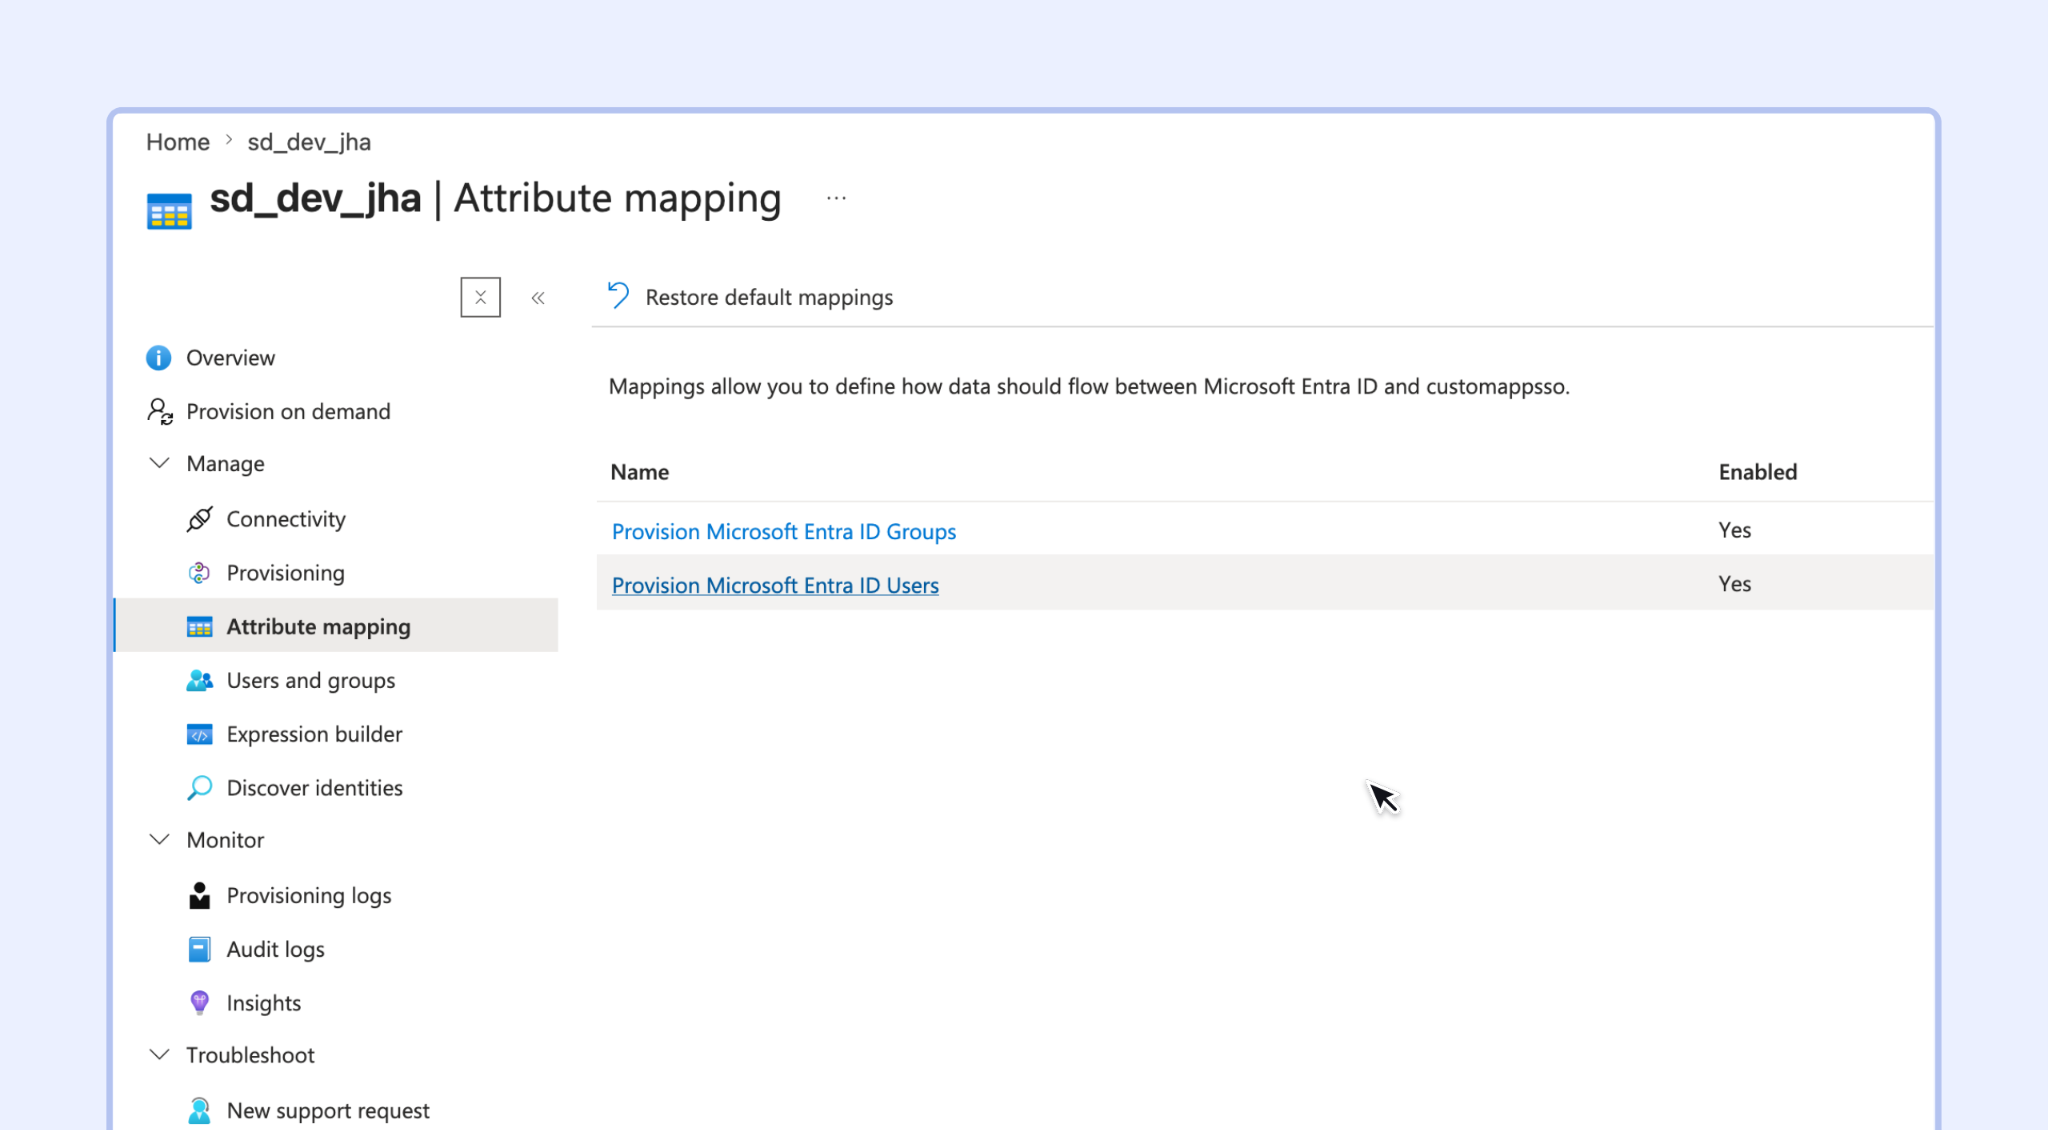
Task: Click the Expression builder code icon
Action: pyautogui.click(x=199, y=735)
